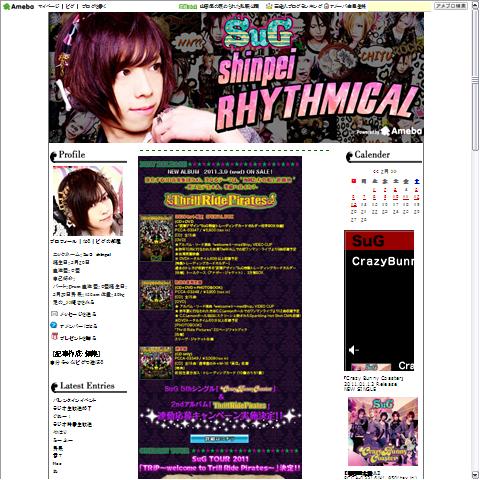This screenshot has width=480, height=480.
Task: Click the Ameba logo in the top bar
Action: (x=18, y=6)
